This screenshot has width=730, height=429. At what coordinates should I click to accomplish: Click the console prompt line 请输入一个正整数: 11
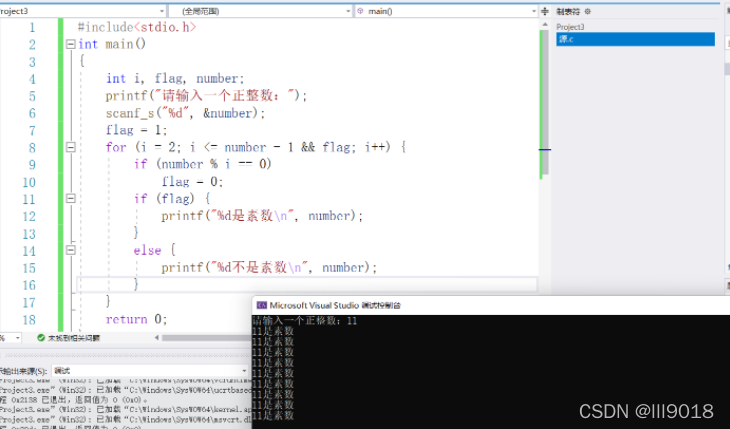pyautogui.click(x=304, y=320)
